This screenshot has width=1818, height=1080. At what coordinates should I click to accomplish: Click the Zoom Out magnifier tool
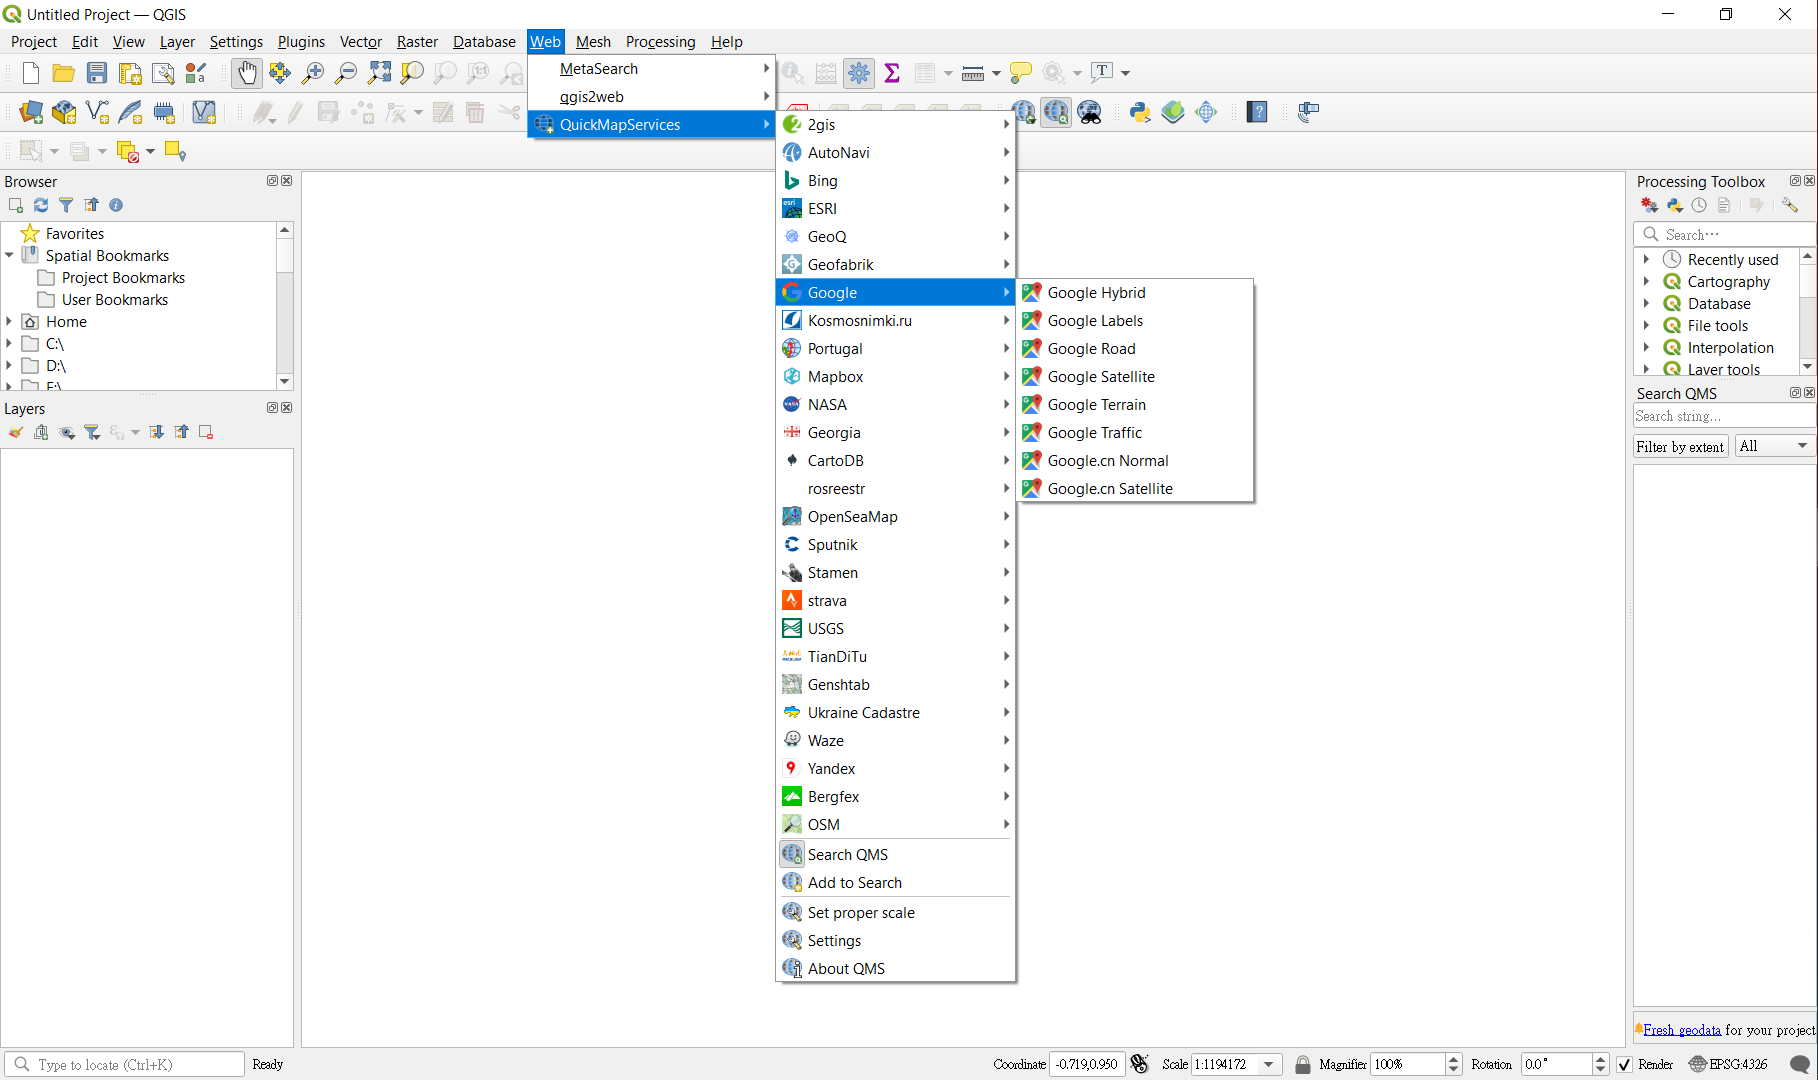(346, 73)
